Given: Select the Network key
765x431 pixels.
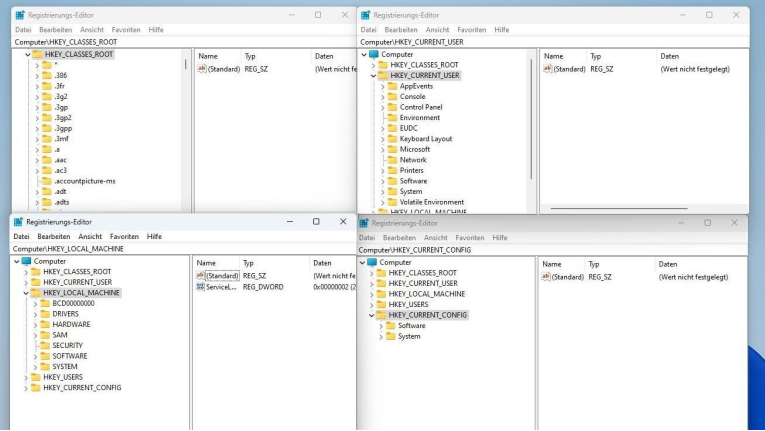Looking at the screenshot, I should (413, 160).
